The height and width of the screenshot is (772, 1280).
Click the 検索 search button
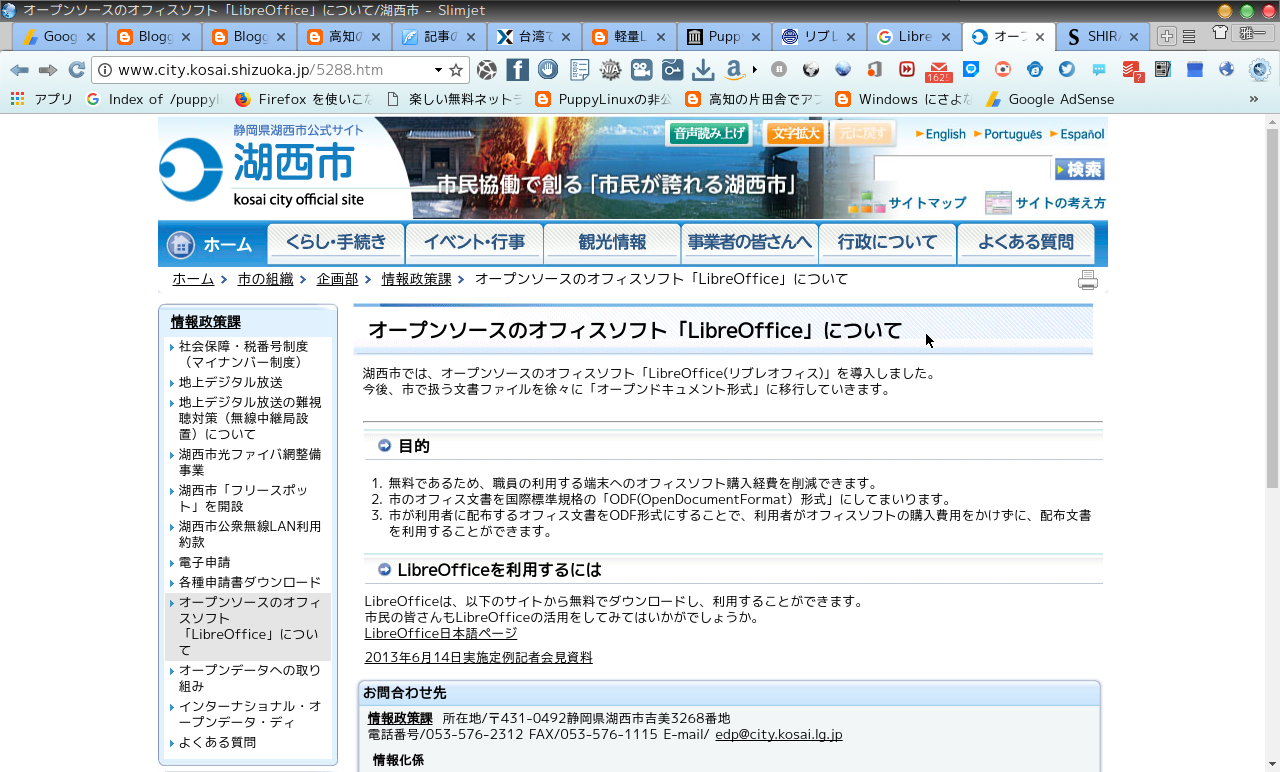point(1080,169)
